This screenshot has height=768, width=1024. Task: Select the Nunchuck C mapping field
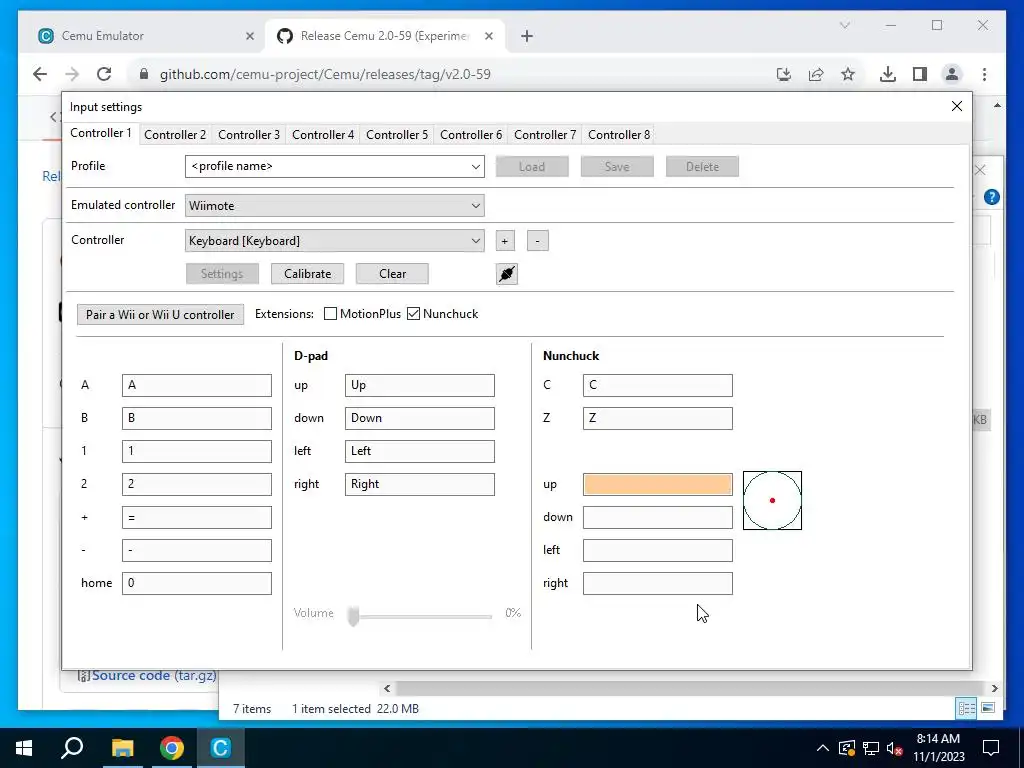[658, 385]
